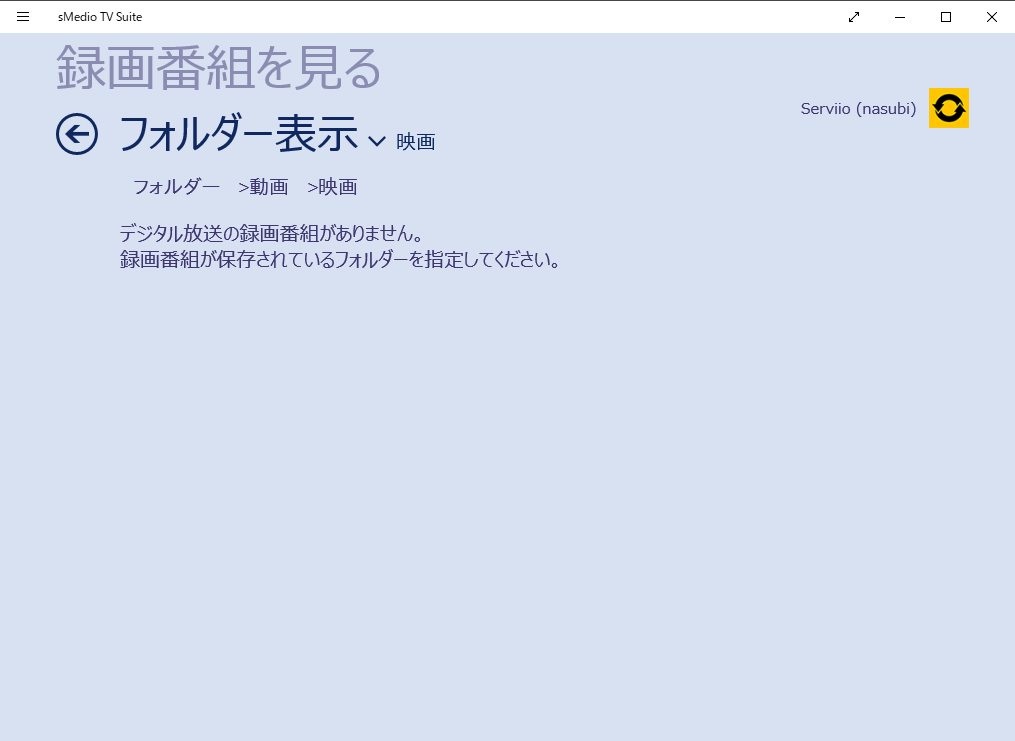Screen dimensions: 1015x741
Task: Click the 録画番組を見る page title
Action: coord(219,68)
